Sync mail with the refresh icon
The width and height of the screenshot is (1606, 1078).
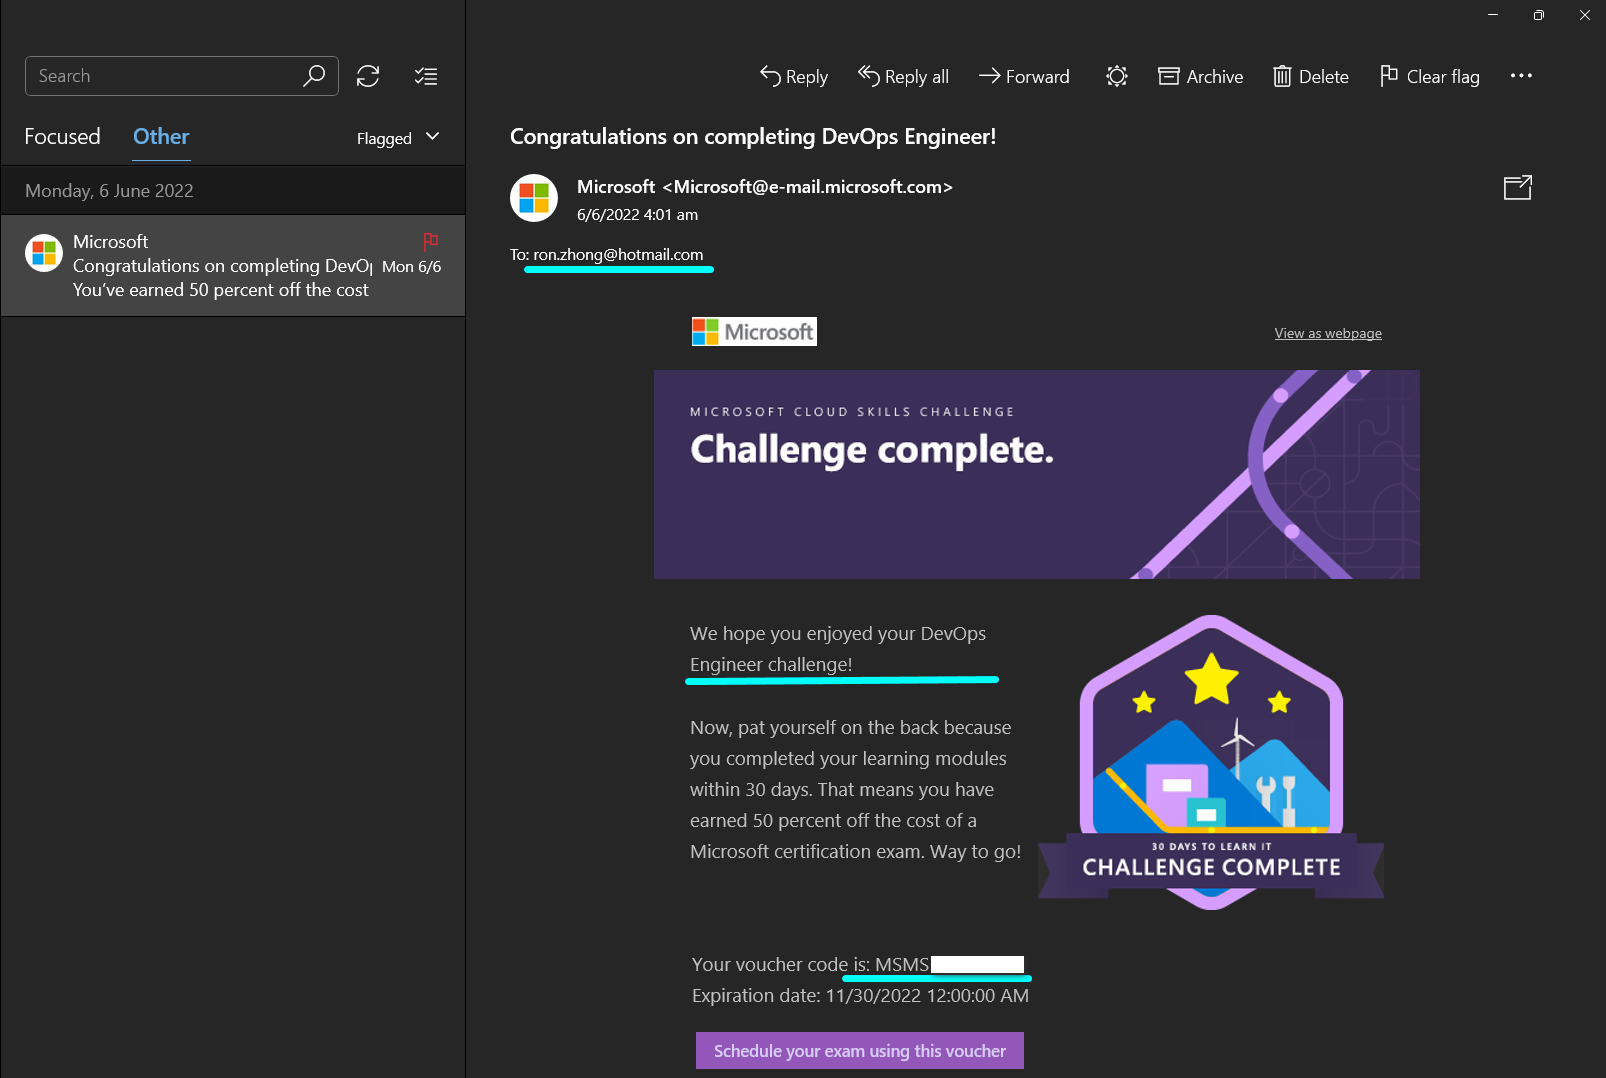(368, 76)
